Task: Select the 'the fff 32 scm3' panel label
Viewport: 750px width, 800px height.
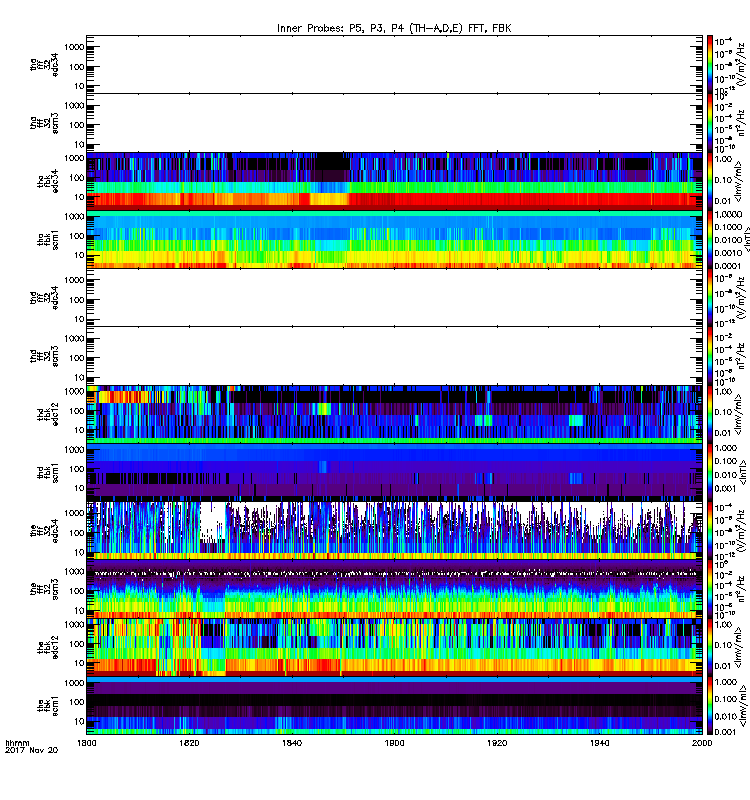Action: click(x=44, y=589)
